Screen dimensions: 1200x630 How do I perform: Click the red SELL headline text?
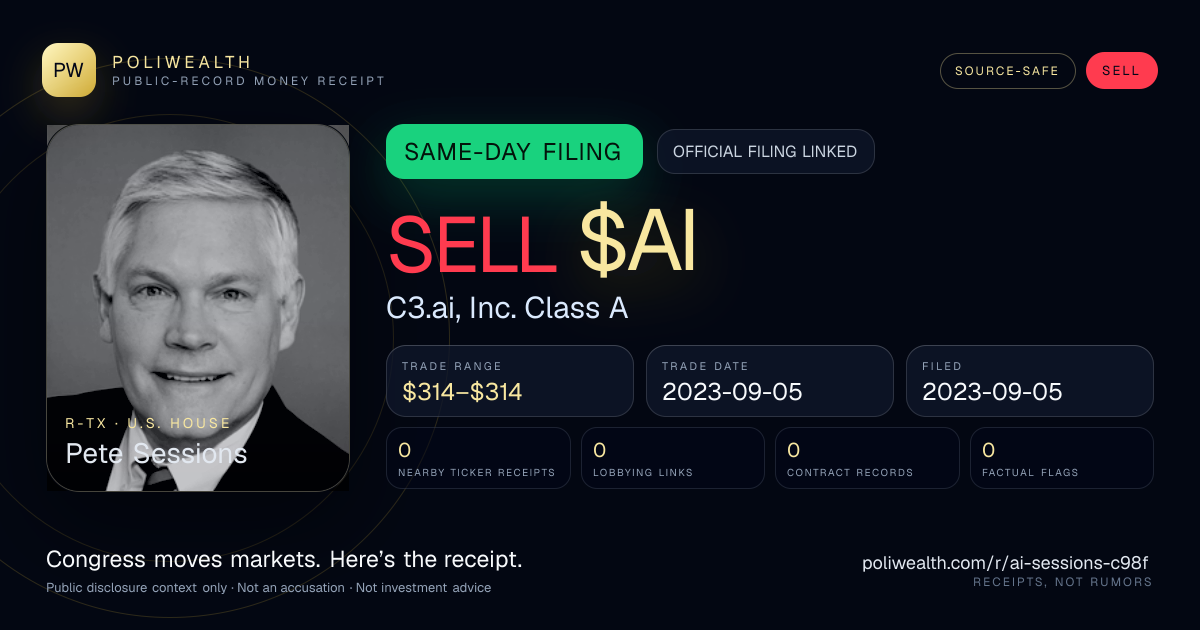point(472,245)
